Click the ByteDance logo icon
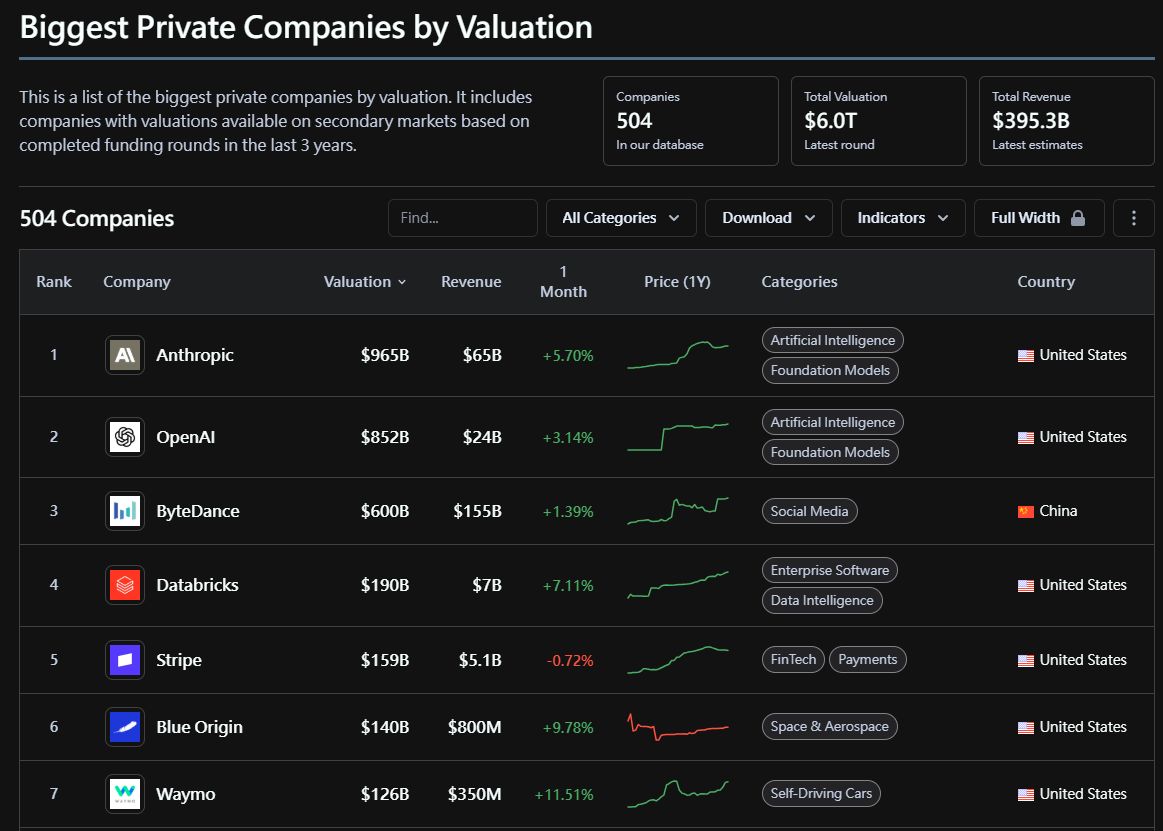The height and width of the screenshot is (831, 1163). coord(125,511)
